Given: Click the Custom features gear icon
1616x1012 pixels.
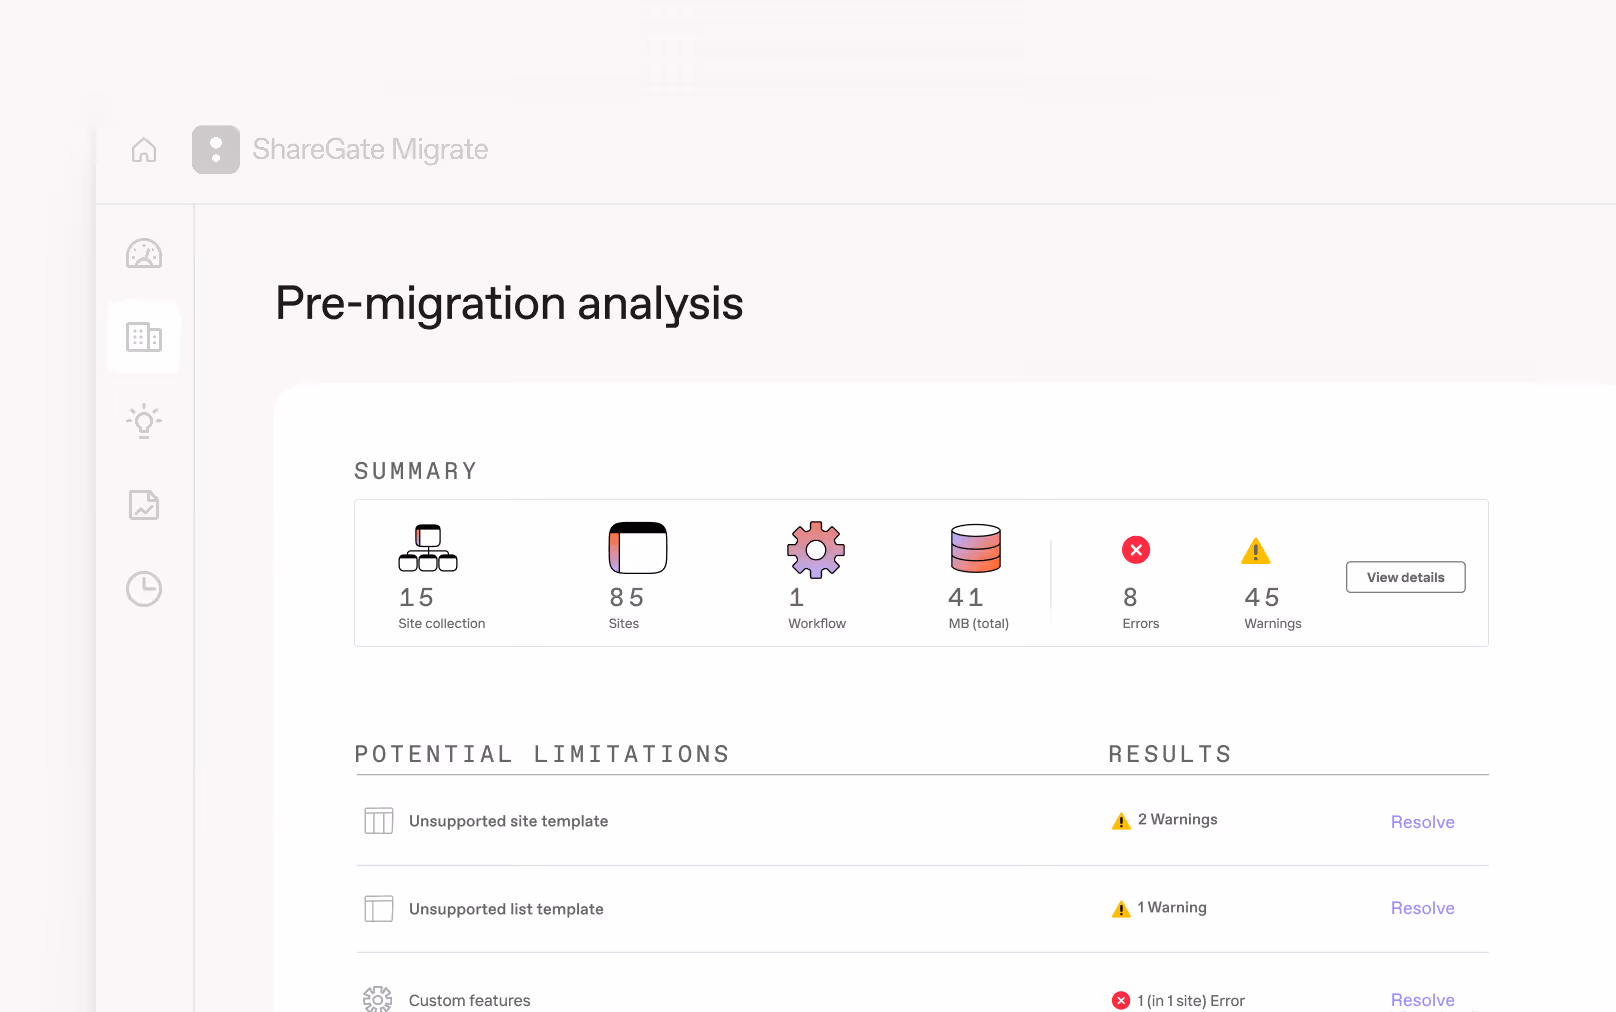Looking at the screenshot, I should click(378, 999).
